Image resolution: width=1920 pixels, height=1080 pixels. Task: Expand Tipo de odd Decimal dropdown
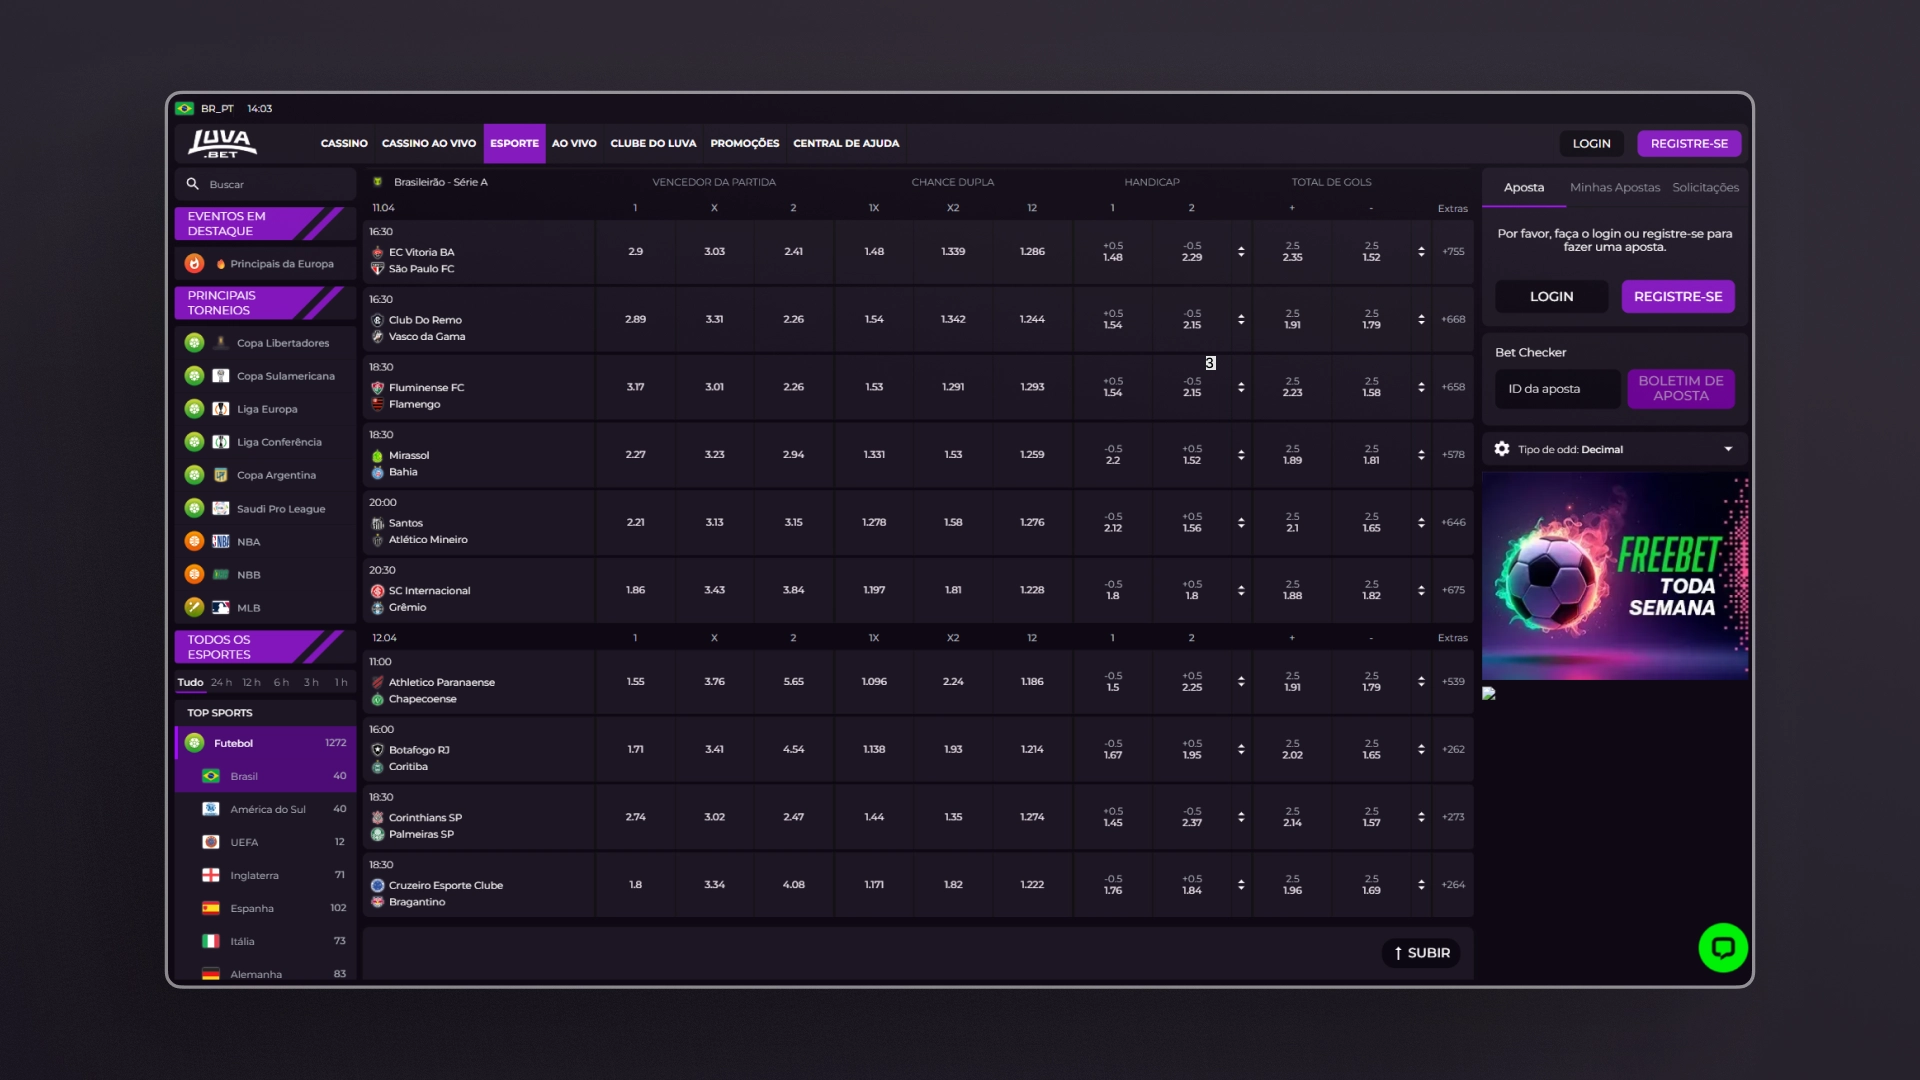click(x=1728, y=449)
